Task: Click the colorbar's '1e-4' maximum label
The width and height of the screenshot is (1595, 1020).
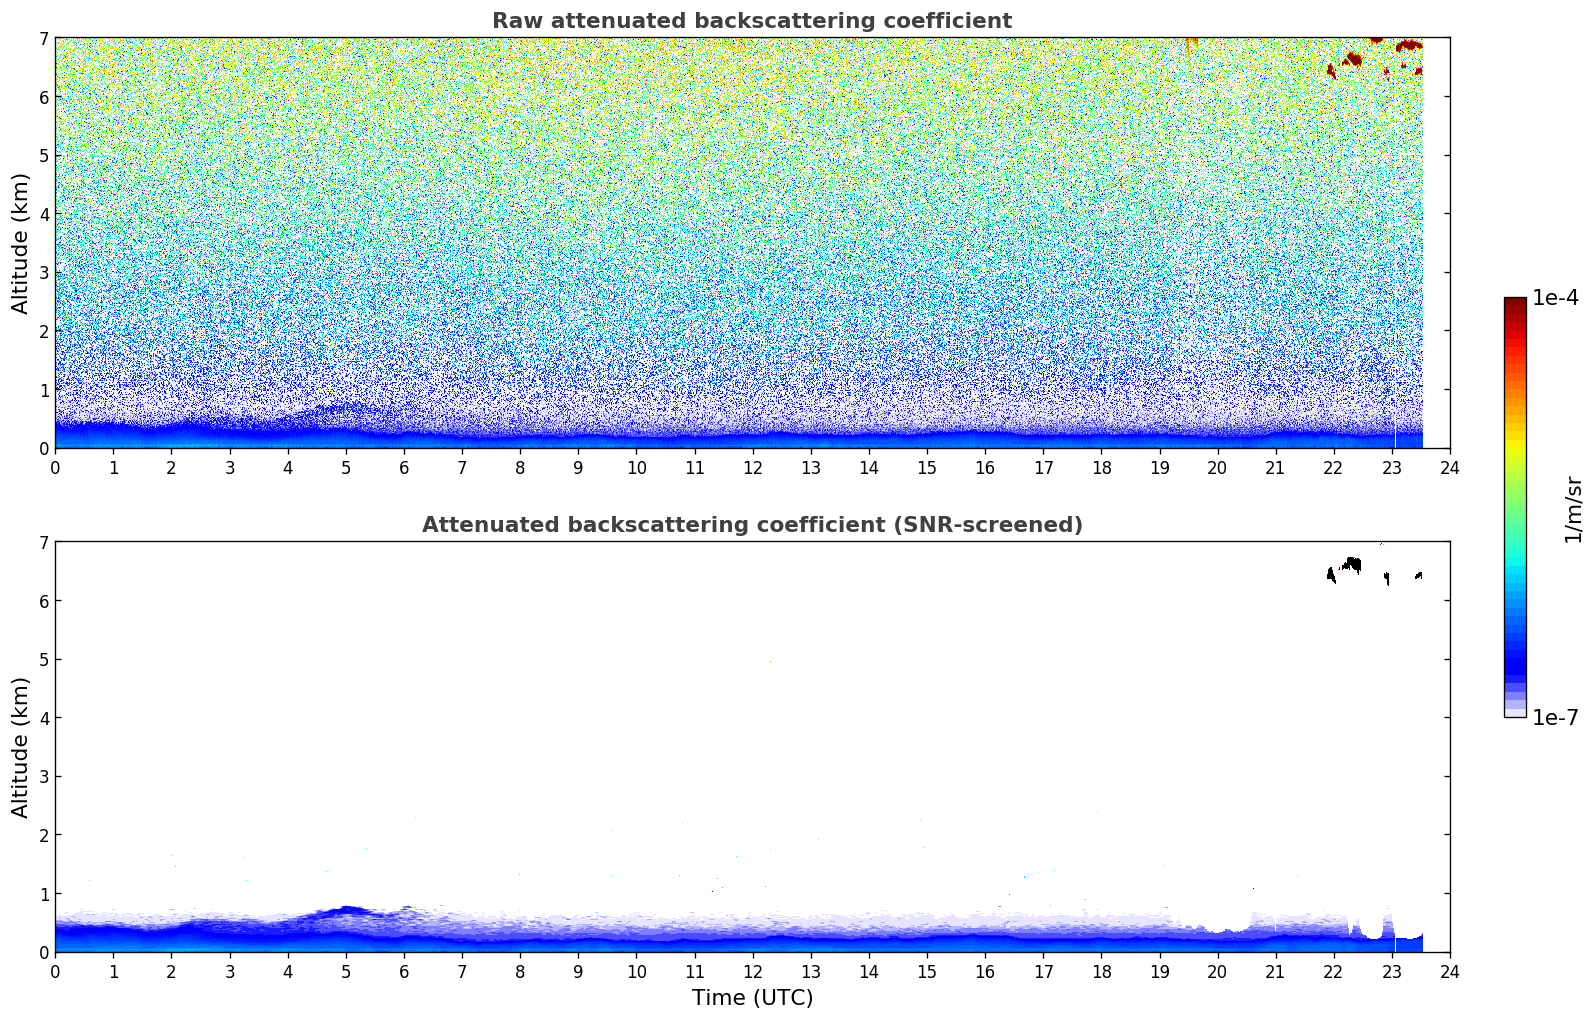Action: tap(1555, 298)
